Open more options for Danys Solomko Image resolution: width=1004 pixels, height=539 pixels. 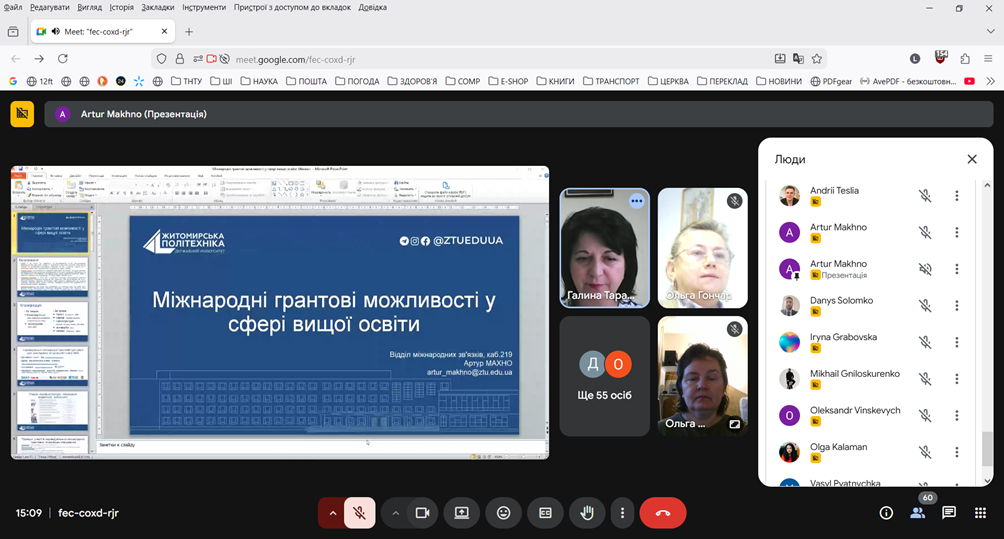(956, 306)
